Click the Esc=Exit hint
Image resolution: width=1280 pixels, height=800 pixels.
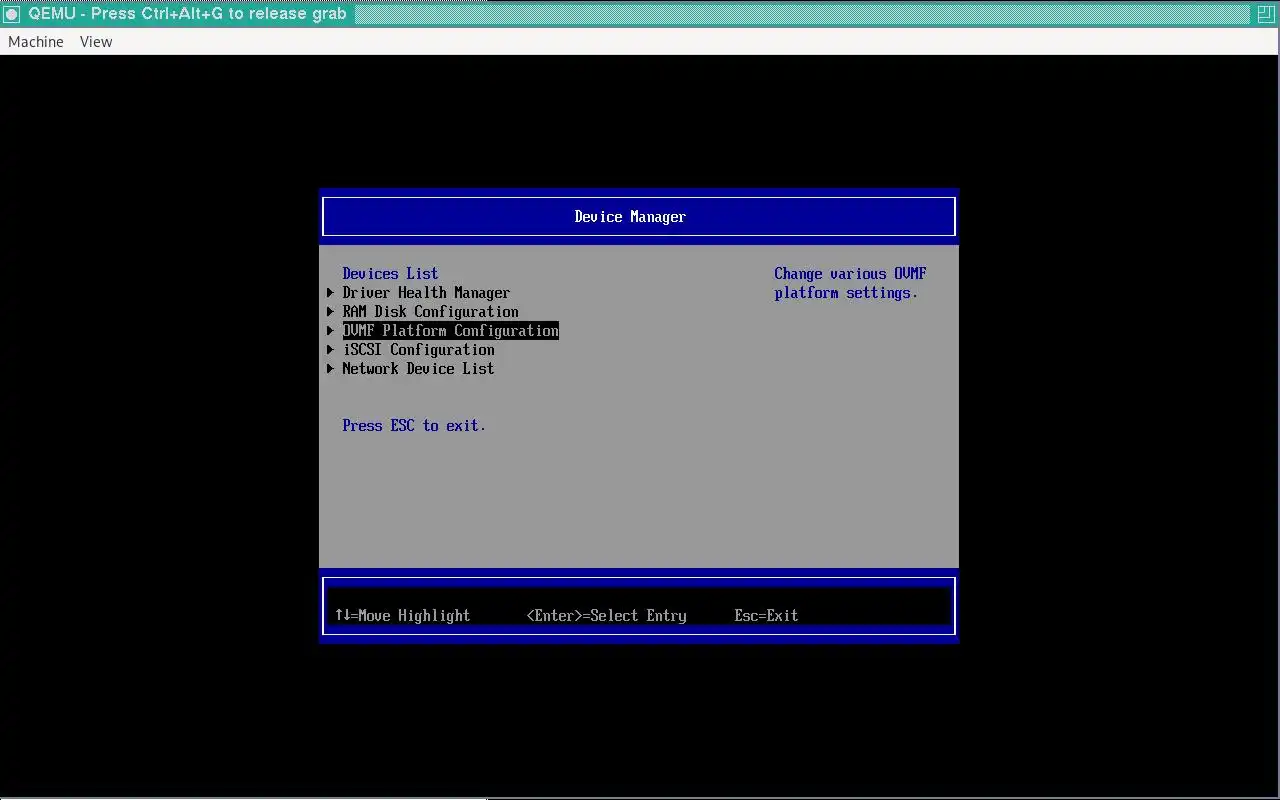click(766, 616)
